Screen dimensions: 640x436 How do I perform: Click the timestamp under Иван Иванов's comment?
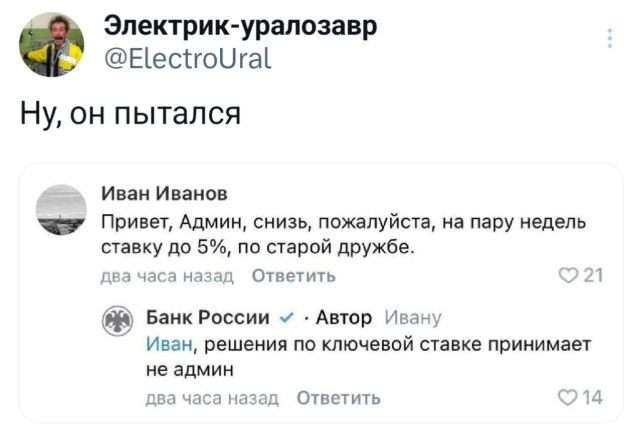tap(168, 276)
